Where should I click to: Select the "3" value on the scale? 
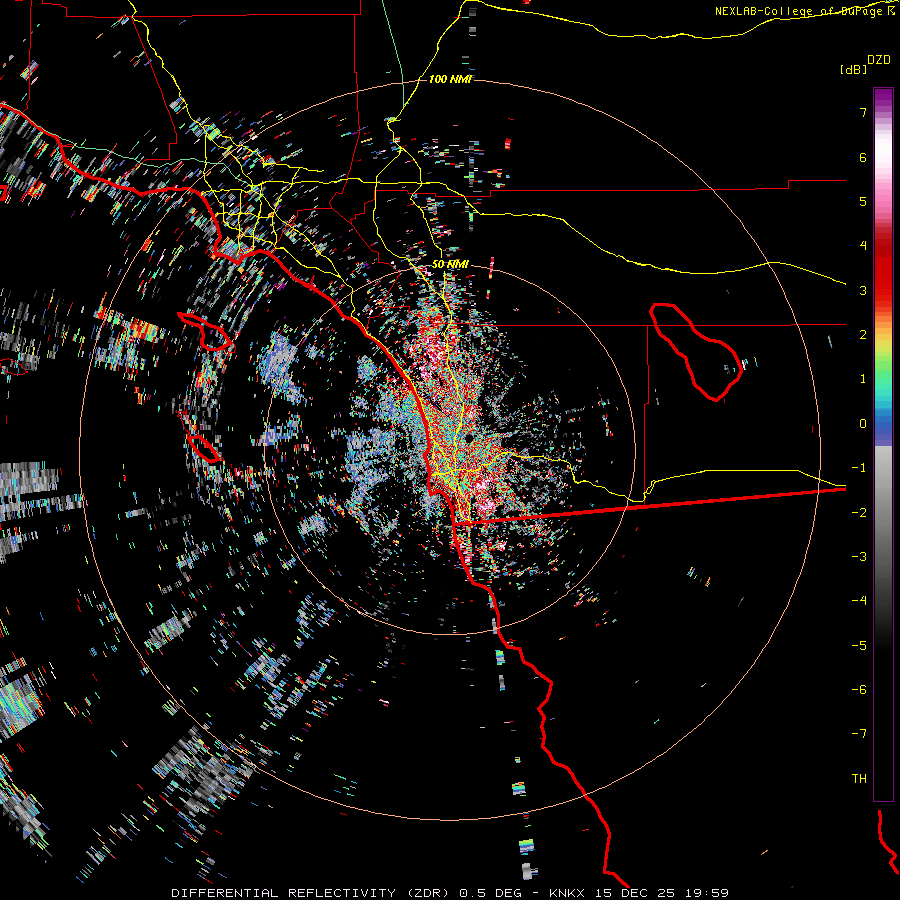[863, 290]
